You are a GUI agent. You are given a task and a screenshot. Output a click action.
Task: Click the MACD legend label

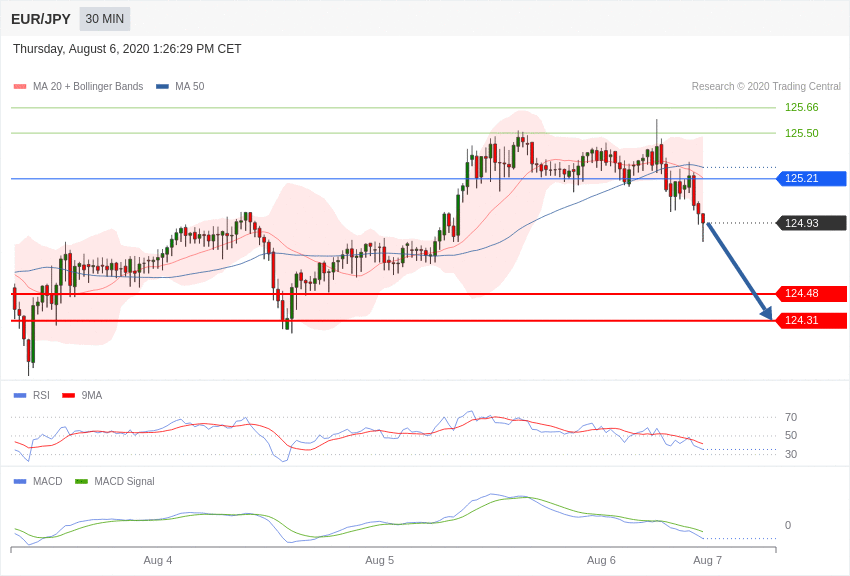point(48,482)
